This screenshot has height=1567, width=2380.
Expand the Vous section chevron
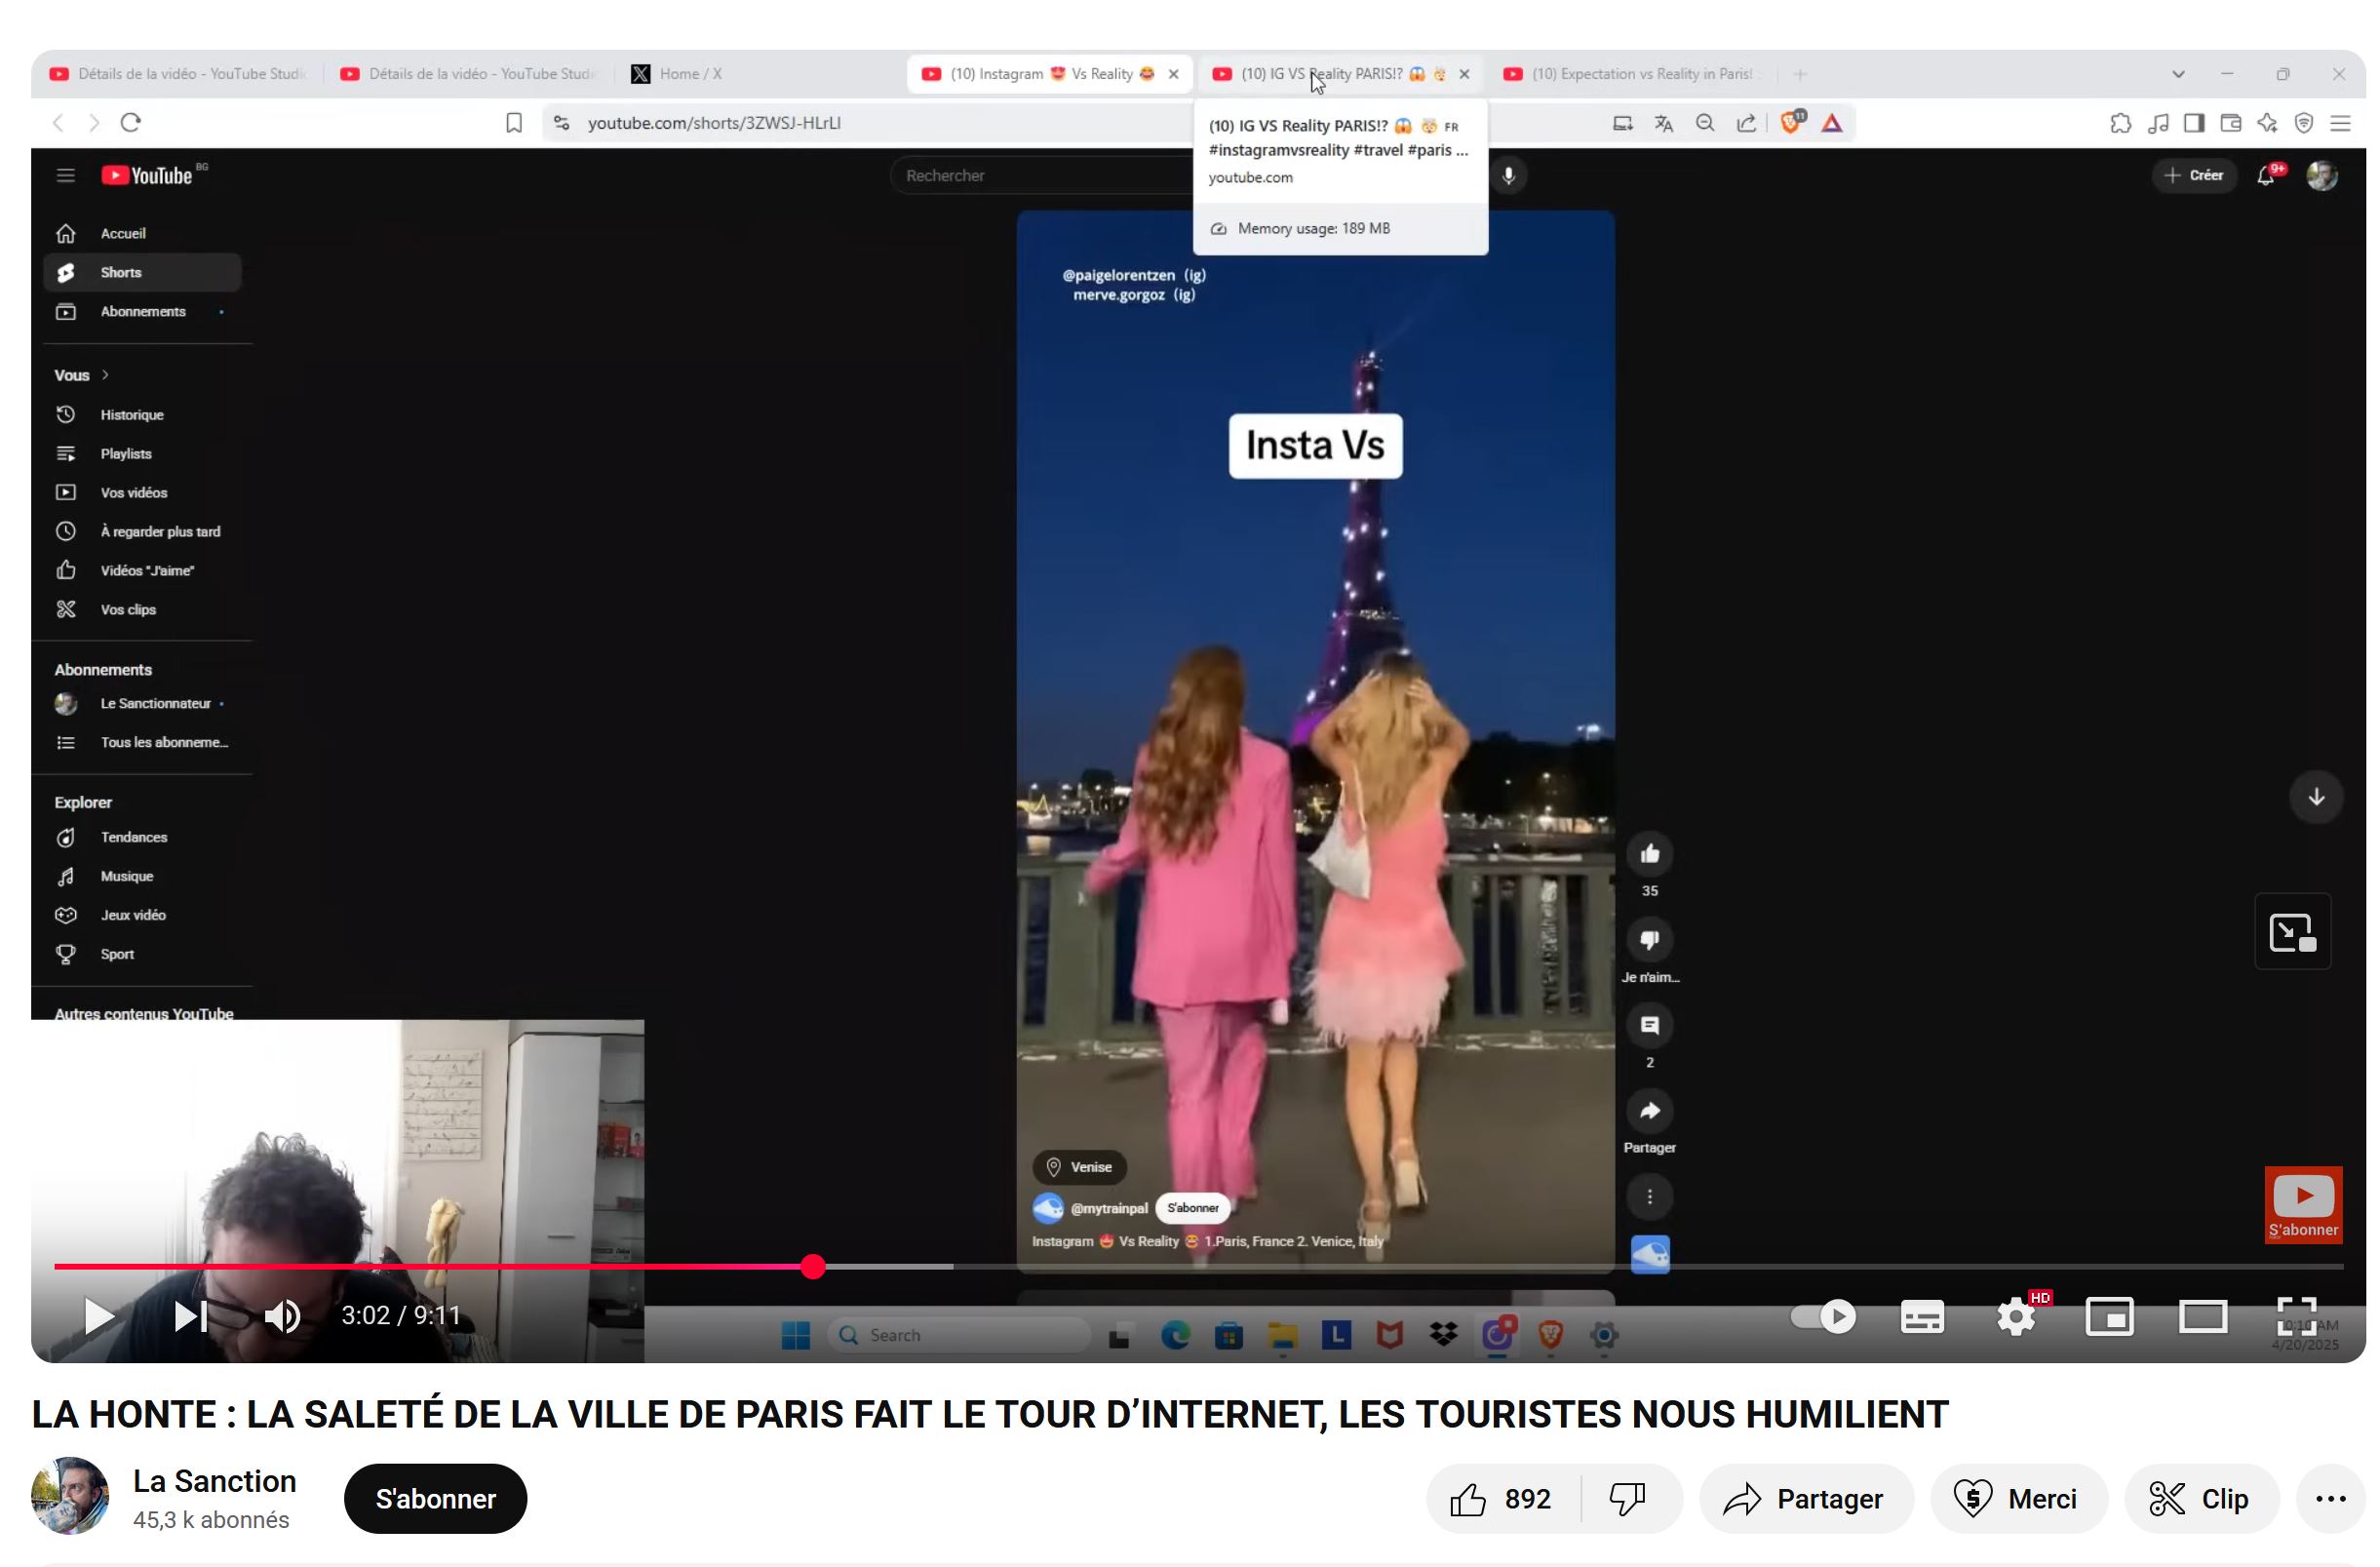[105, 375]
